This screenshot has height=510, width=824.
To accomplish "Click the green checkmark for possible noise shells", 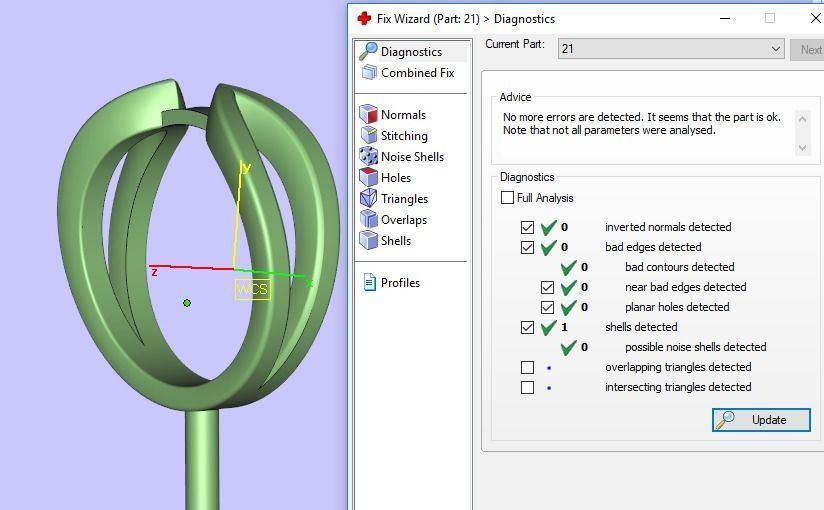I will click(x=568, y=347).
